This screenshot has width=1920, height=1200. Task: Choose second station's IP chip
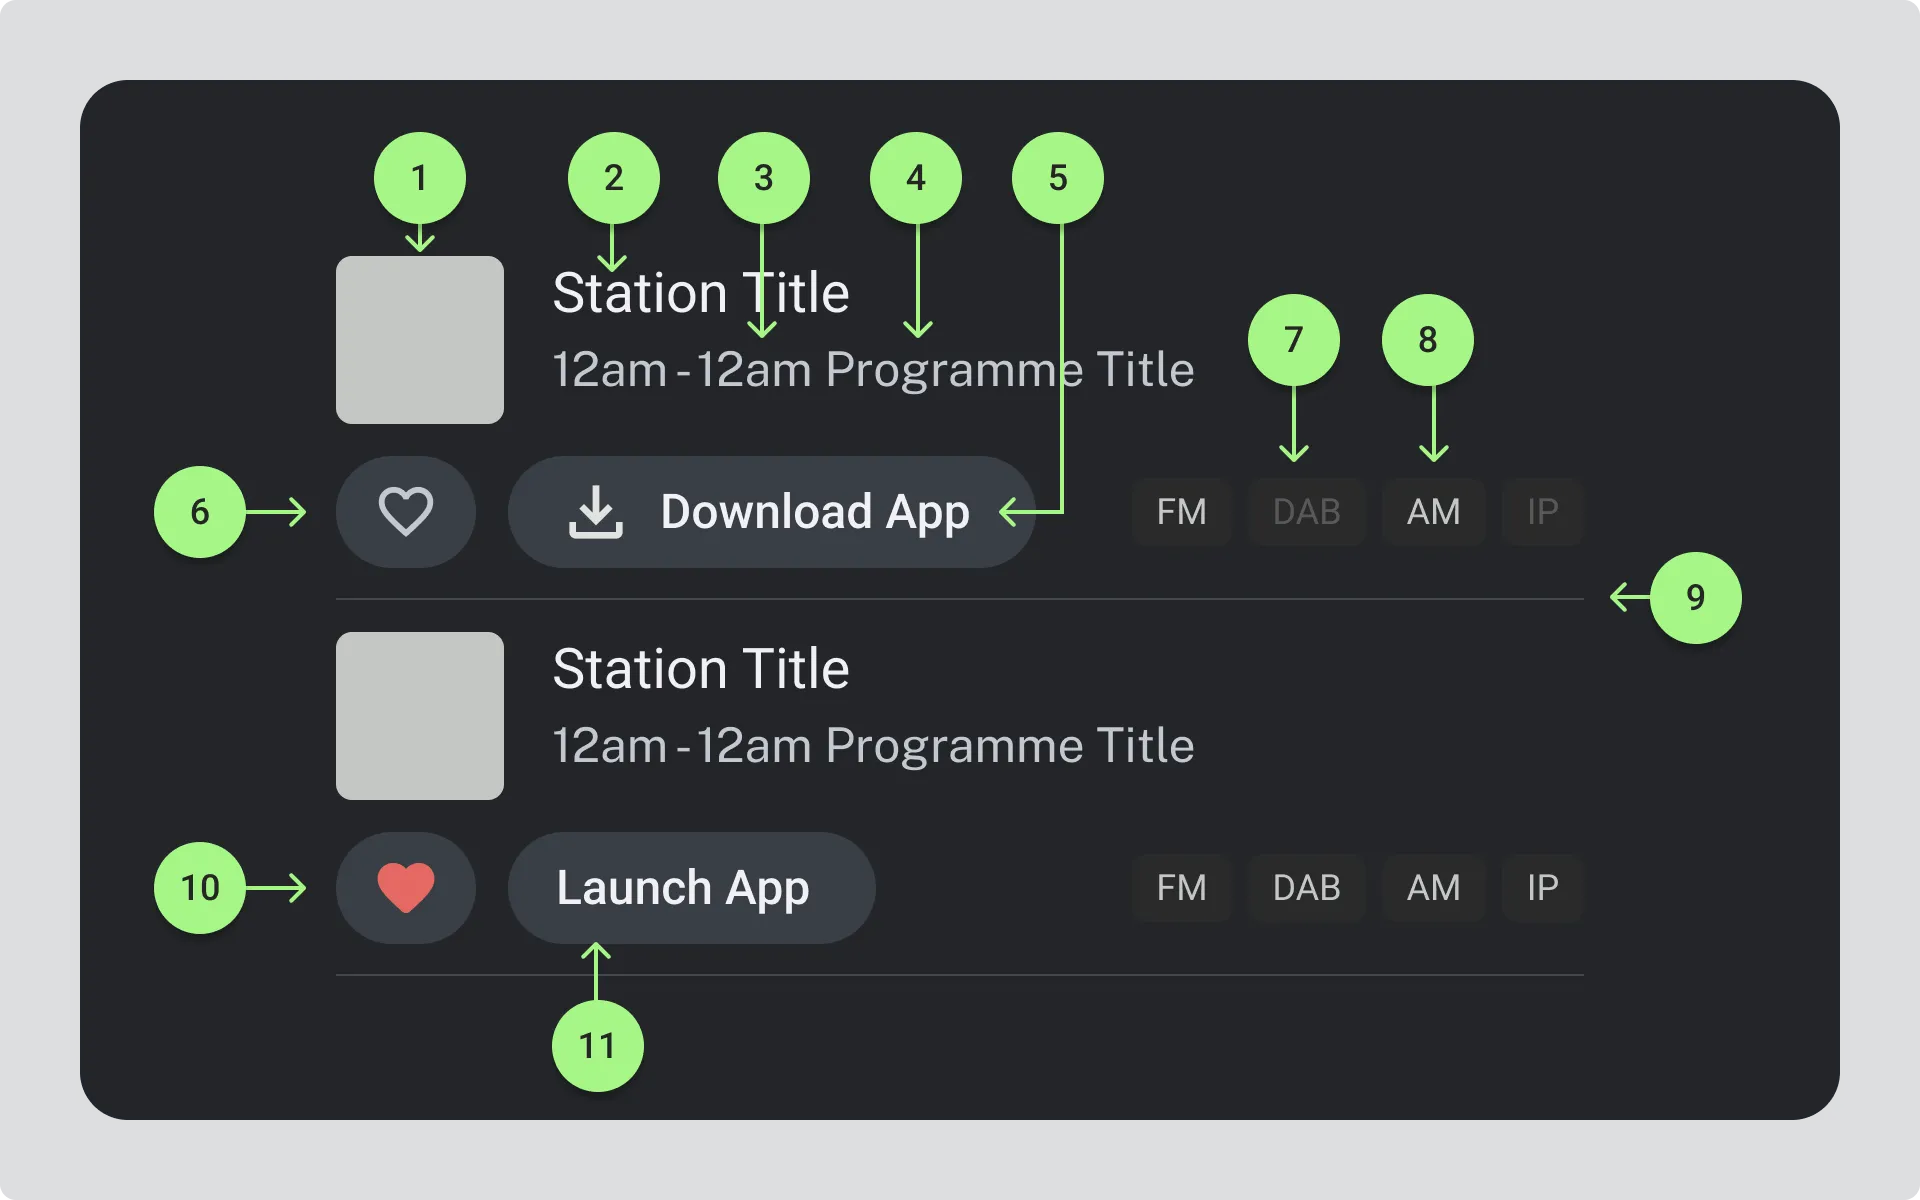pyautogui.click(x=1541, y=888)
